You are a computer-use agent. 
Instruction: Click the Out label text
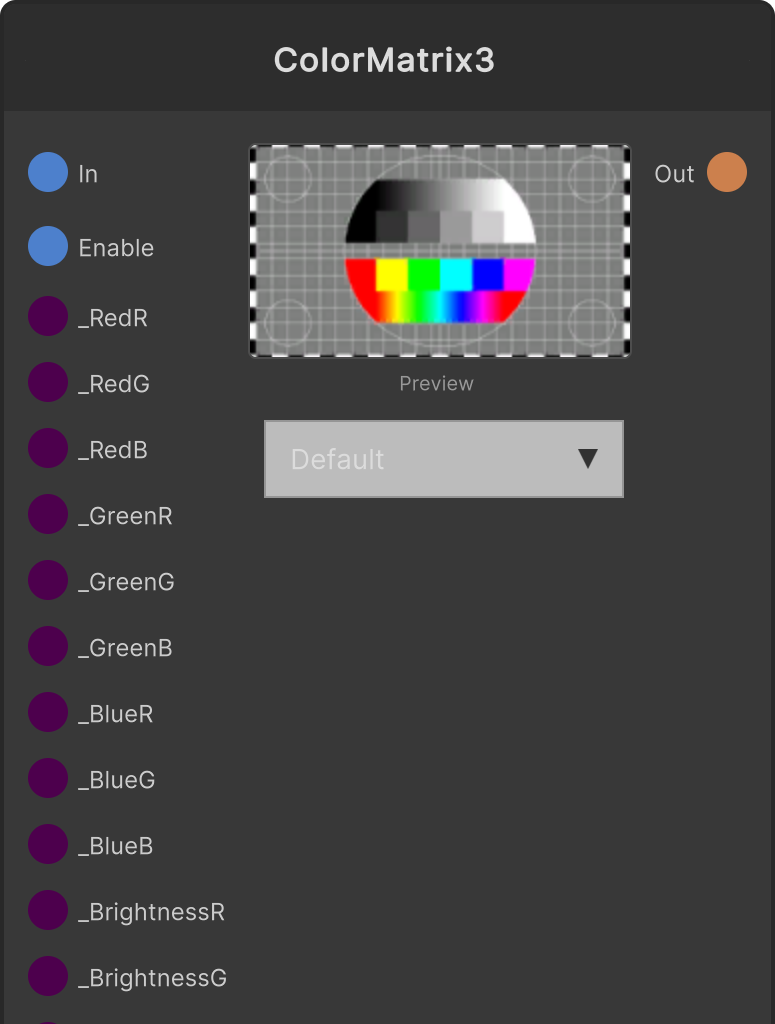coord(674,174)
